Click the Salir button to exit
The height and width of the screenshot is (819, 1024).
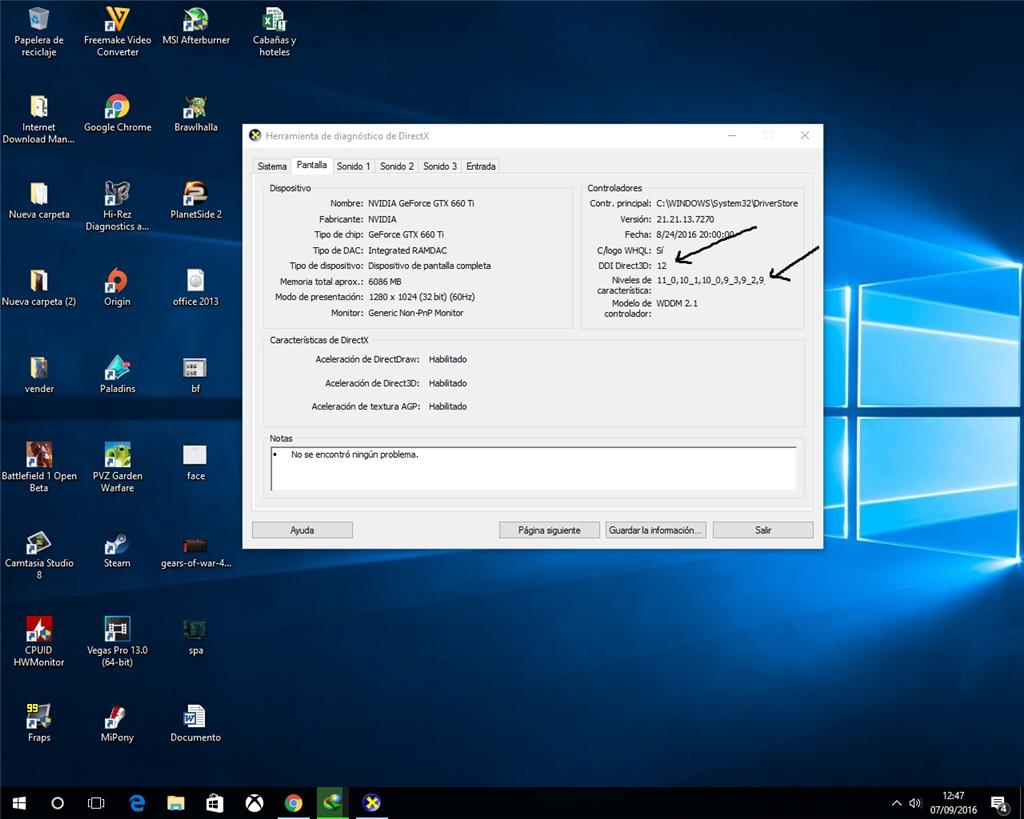(x=763, y=530)
